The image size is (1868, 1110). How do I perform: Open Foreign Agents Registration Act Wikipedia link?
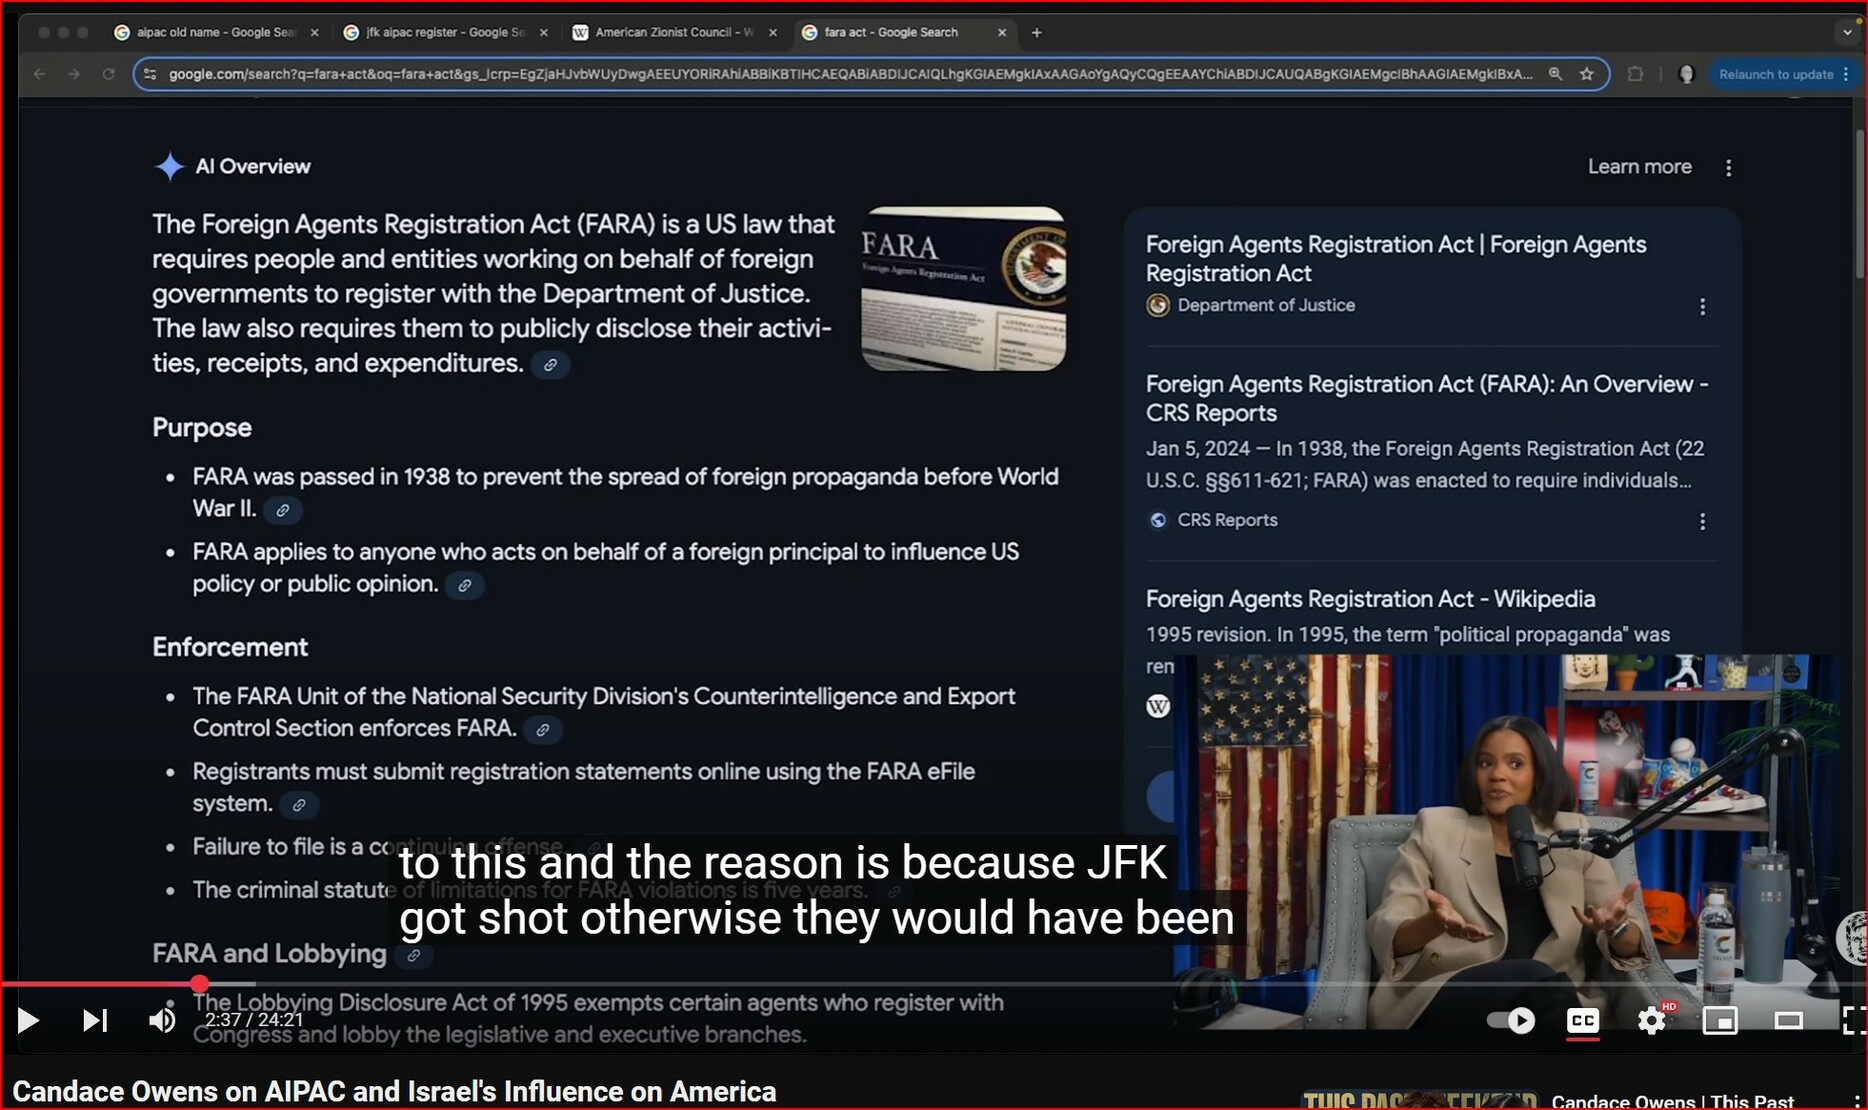pyautogui.click(x=1369, y=599)
